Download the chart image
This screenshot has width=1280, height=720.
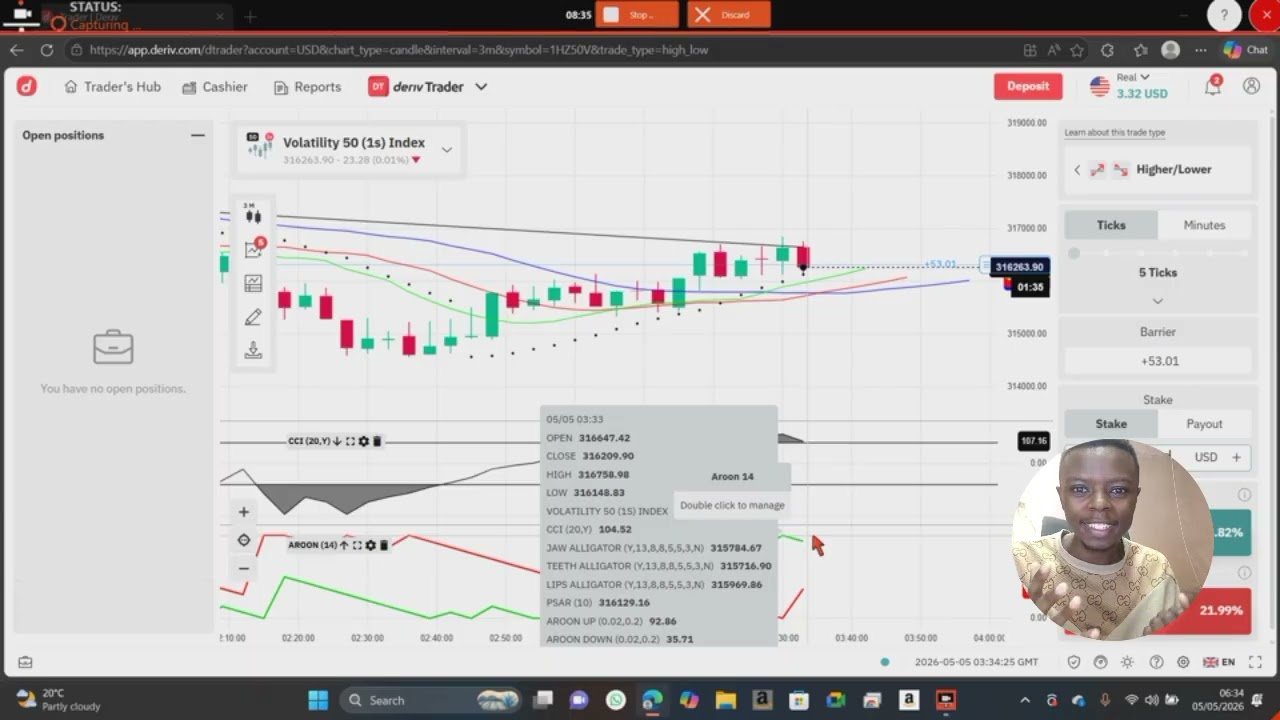point(253,350)
